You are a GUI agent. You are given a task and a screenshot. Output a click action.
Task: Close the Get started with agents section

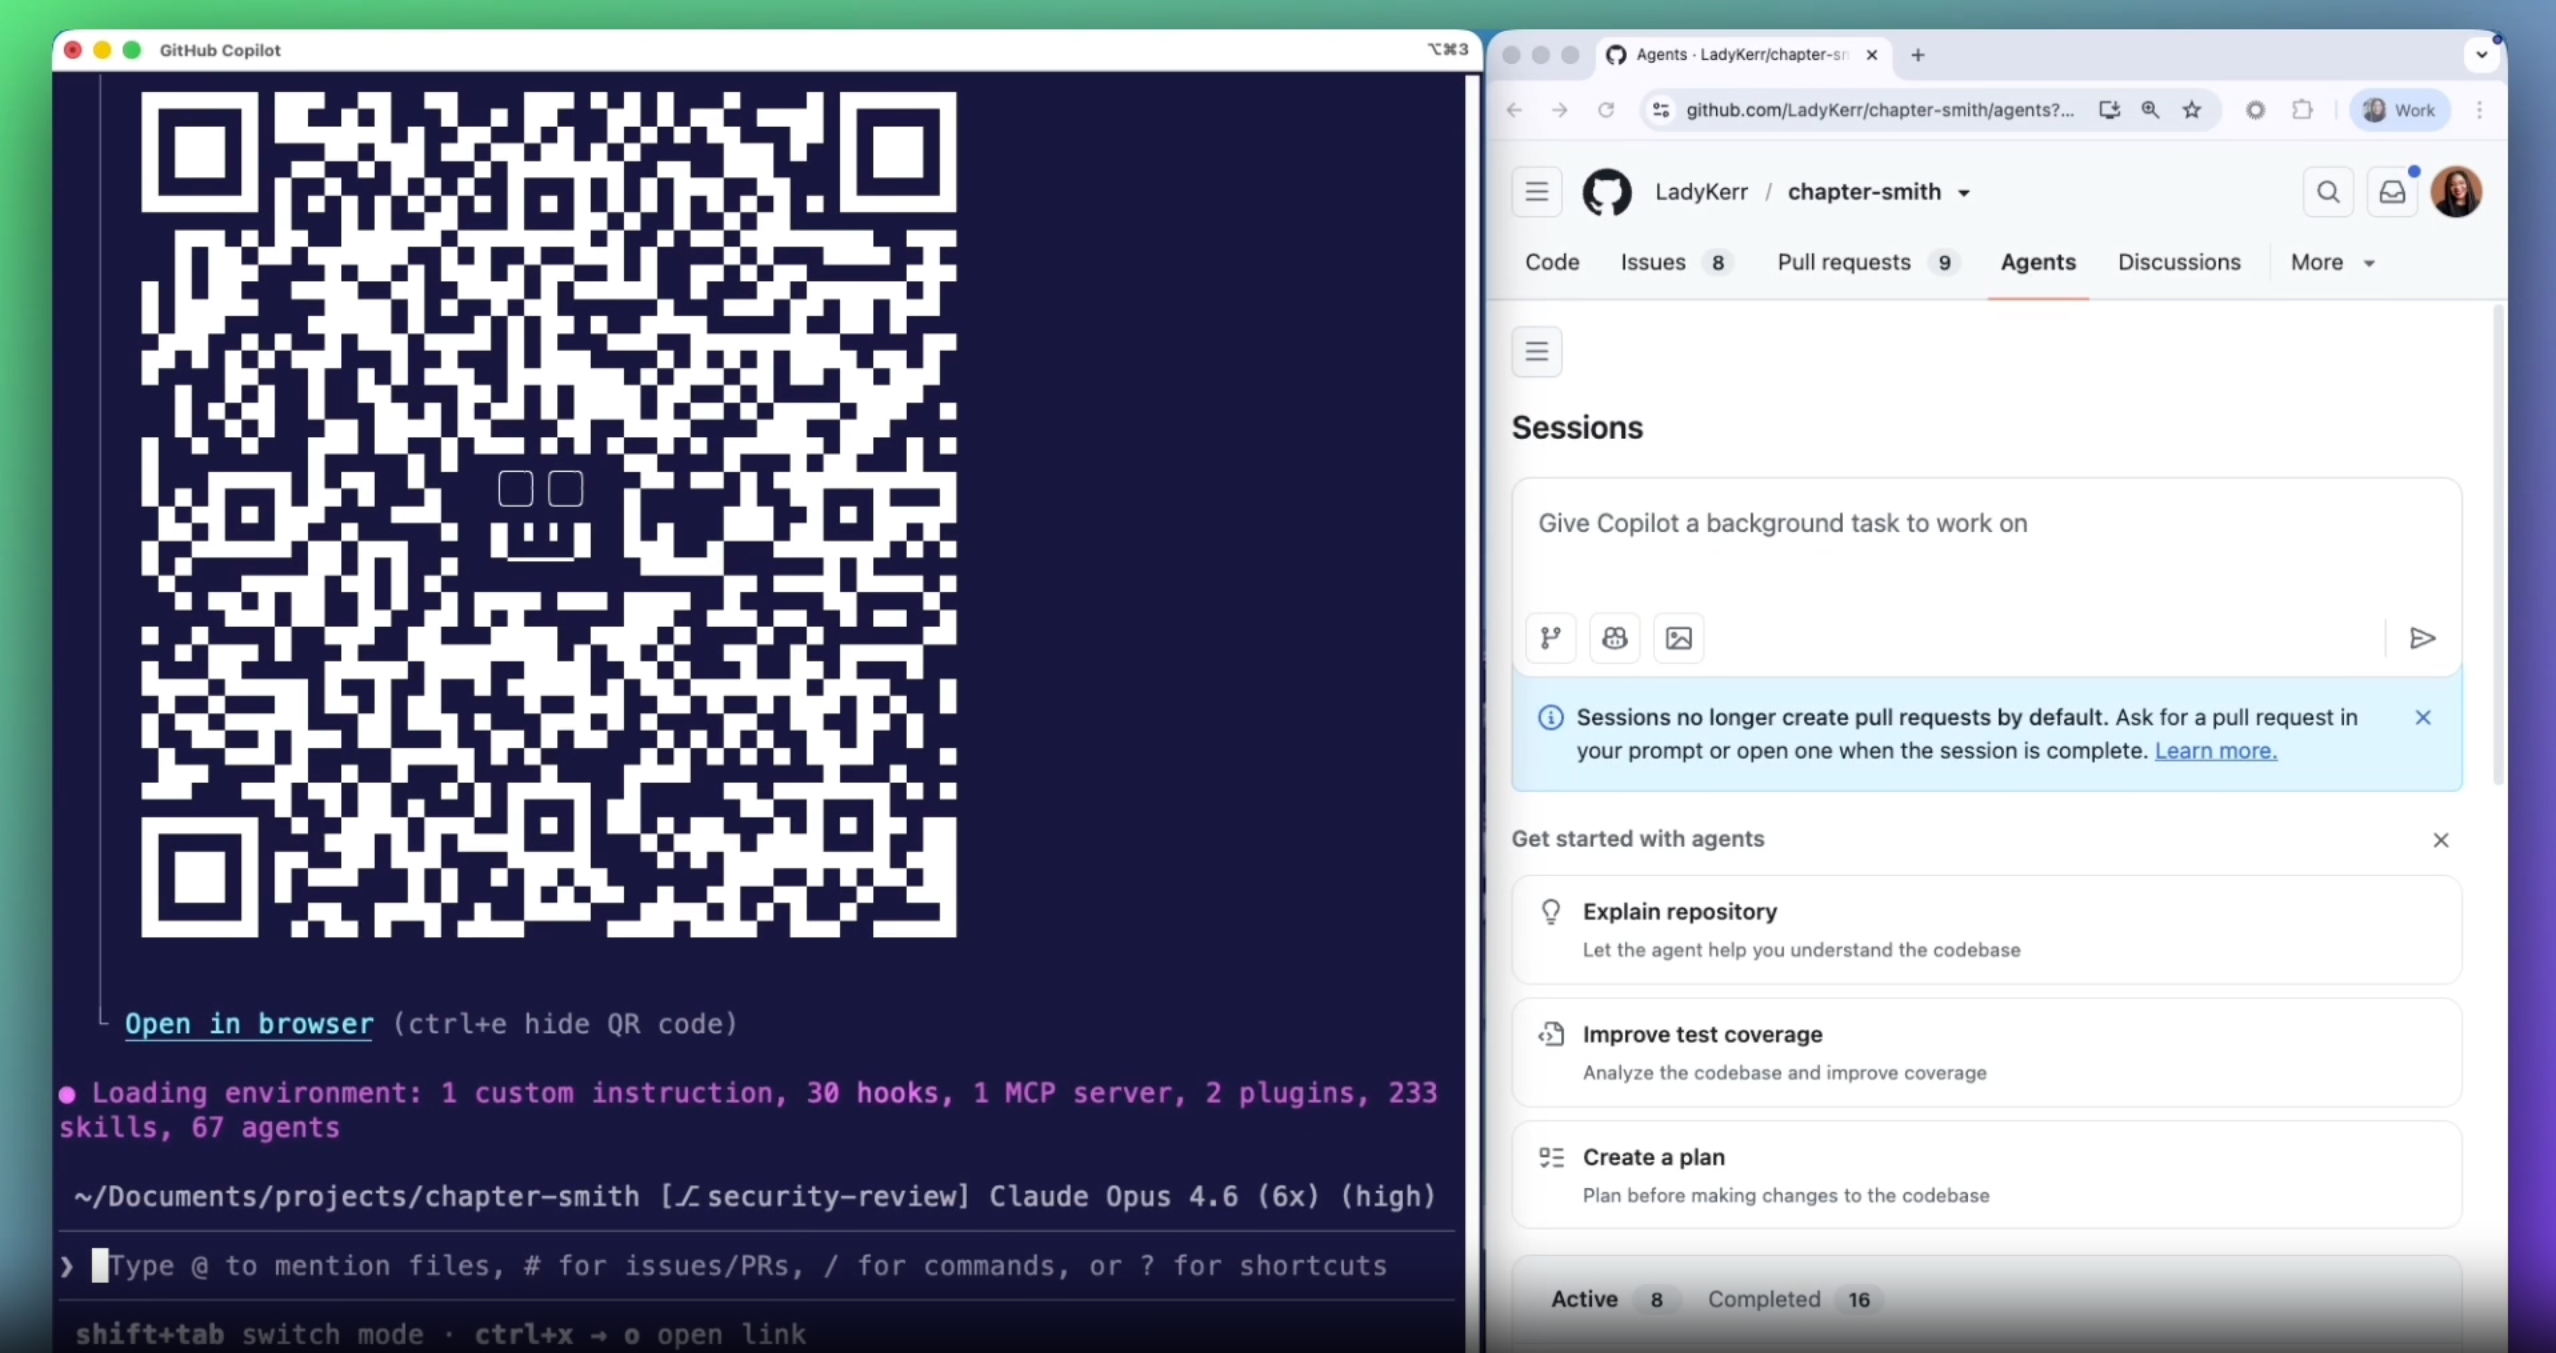[x=2441, y=840]
